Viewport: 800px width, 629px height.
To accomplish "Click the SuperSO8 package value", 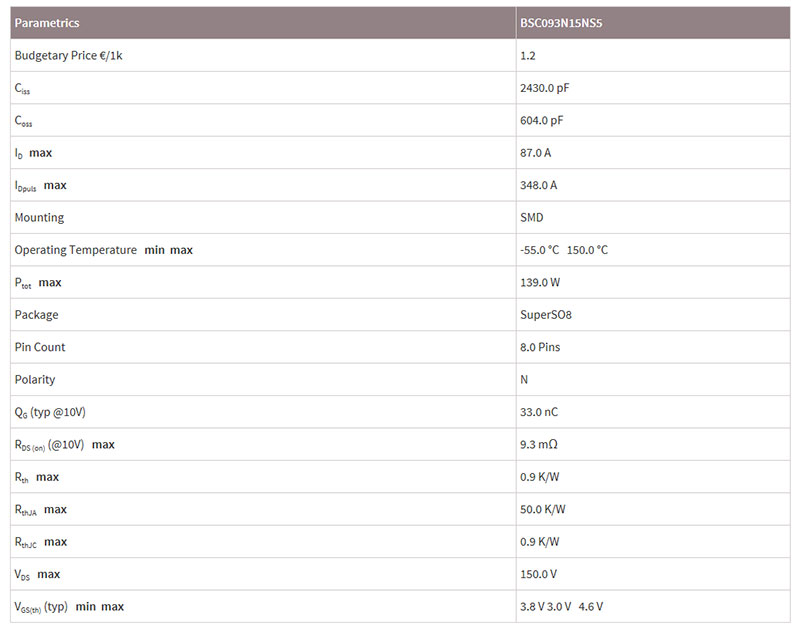I will pos(545,315).
